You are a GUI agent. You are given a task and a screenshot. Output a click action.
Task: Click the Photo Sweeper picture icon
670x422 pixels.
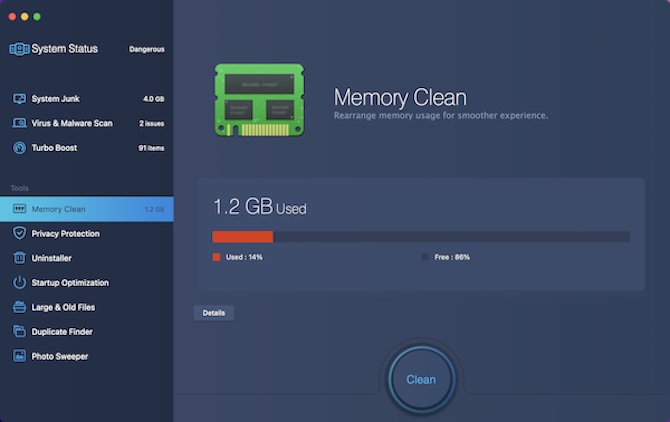(x=19, y=356)
